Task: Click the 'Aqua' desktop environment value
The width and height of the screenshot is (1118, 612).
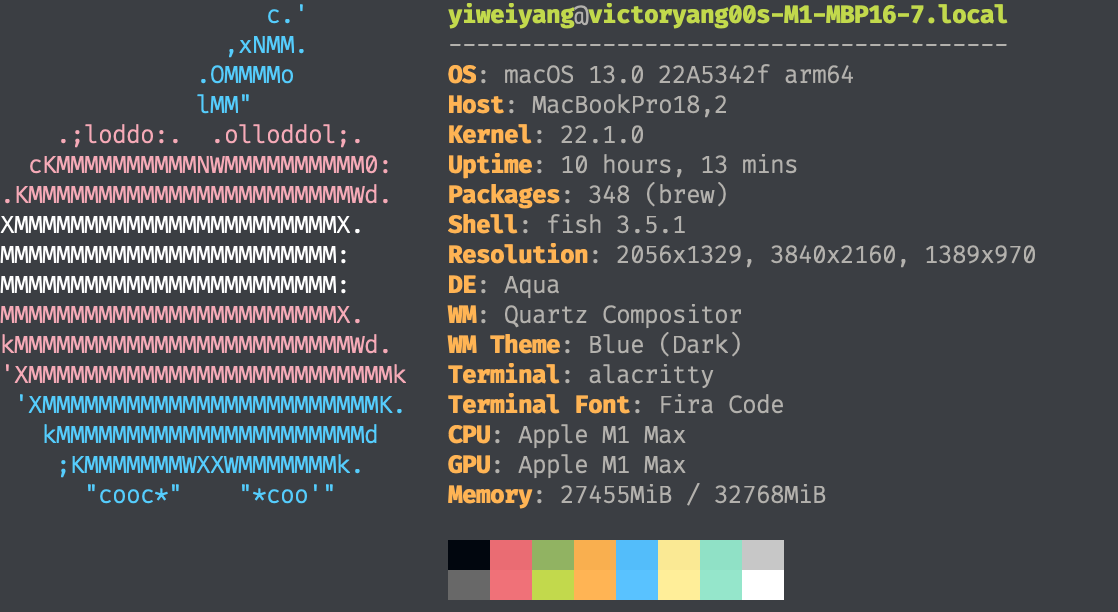Action: point(531,285)
